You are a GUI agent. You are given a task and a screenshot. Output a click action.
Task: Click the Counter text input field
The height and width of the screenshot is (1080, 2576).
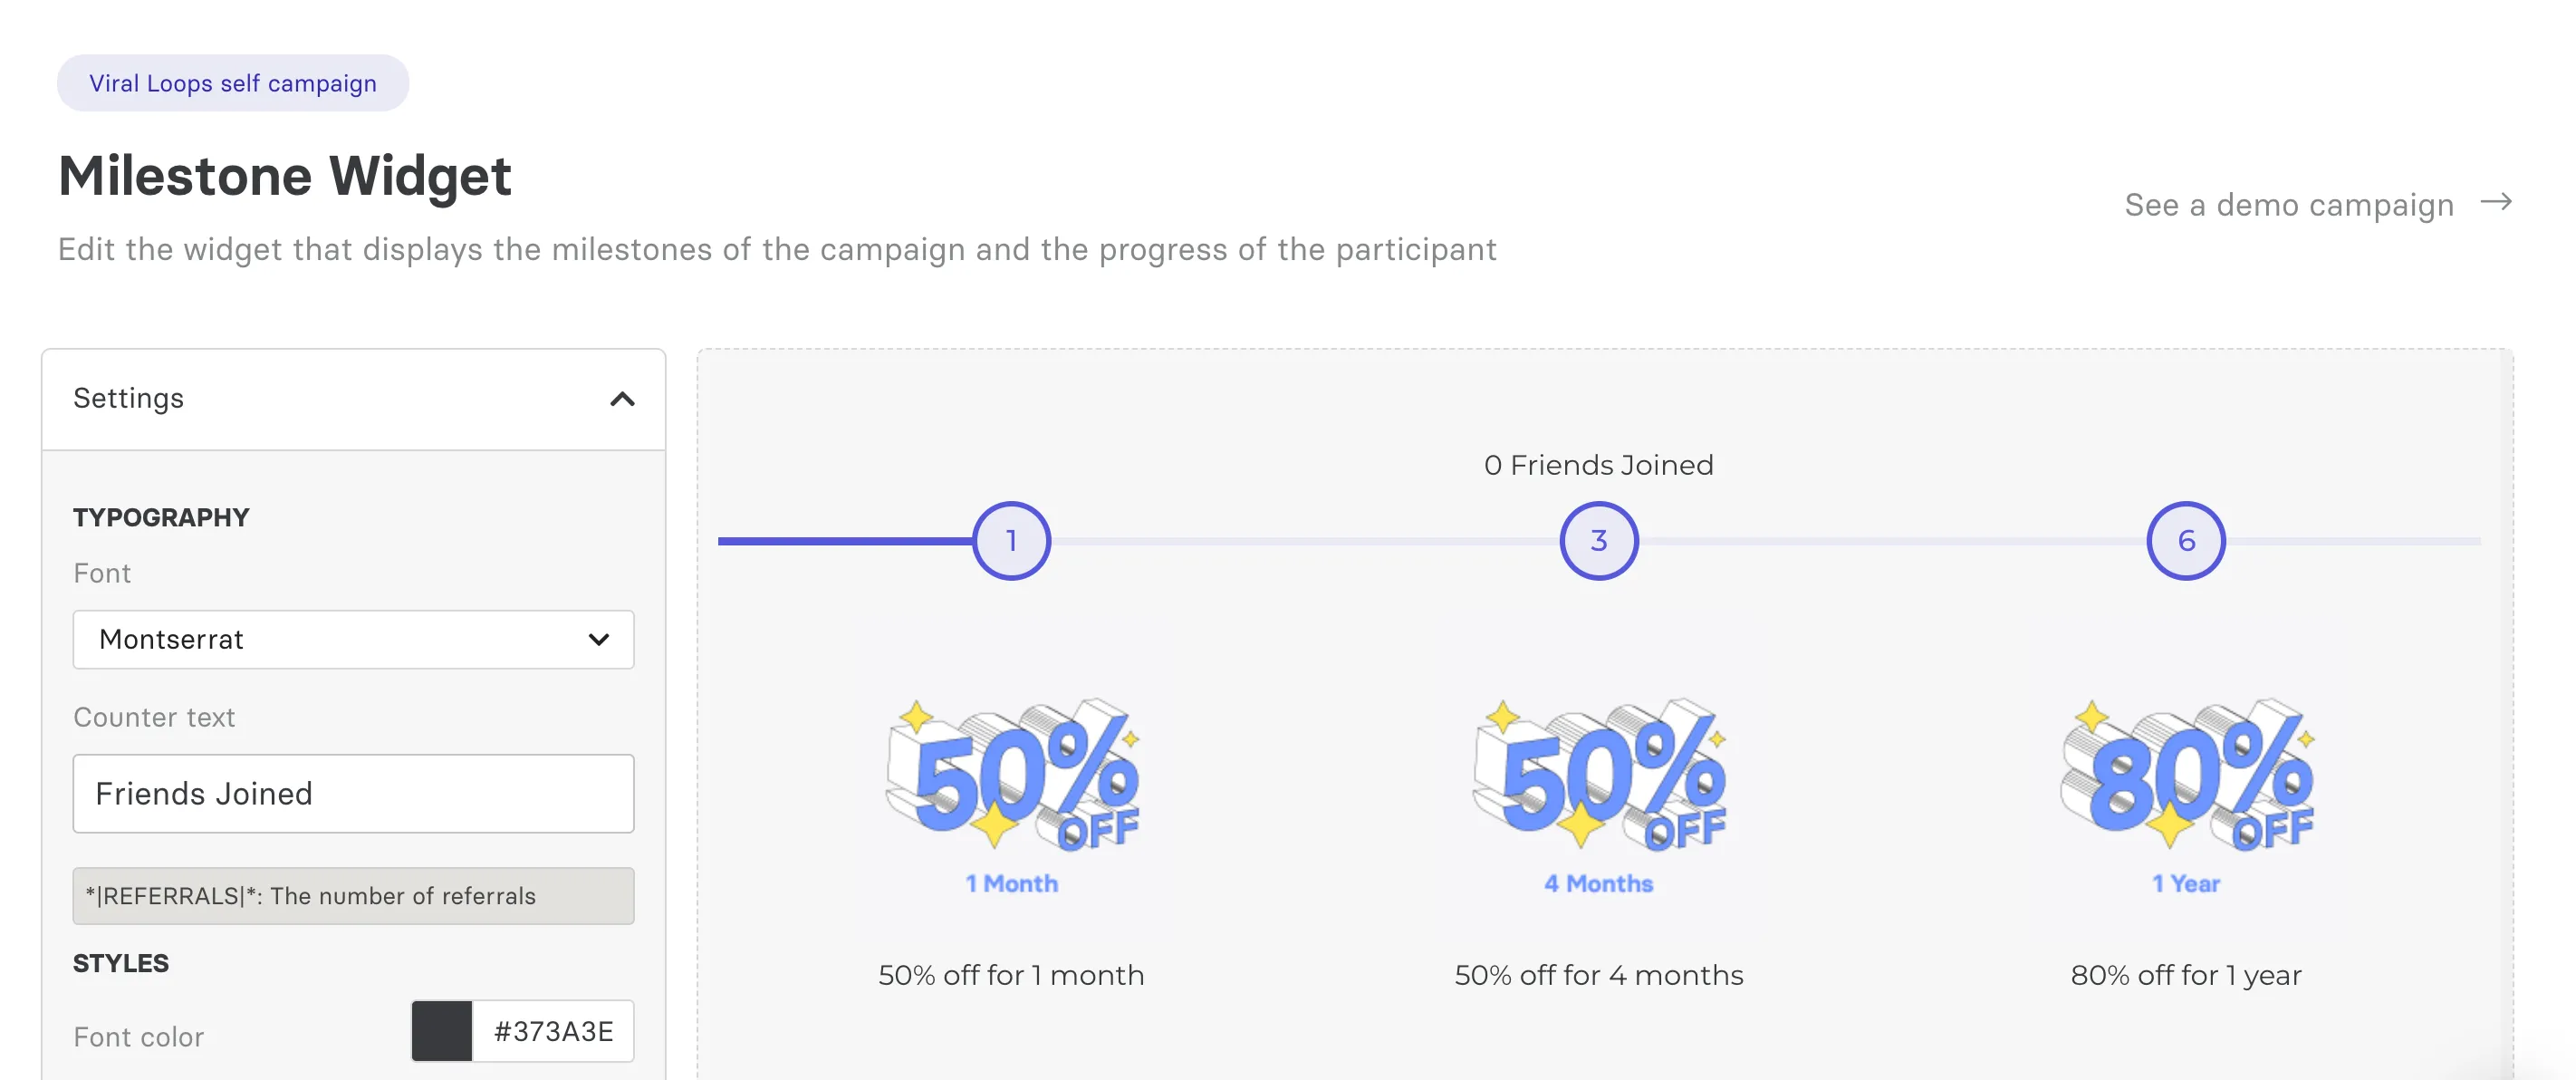point(353,793)
